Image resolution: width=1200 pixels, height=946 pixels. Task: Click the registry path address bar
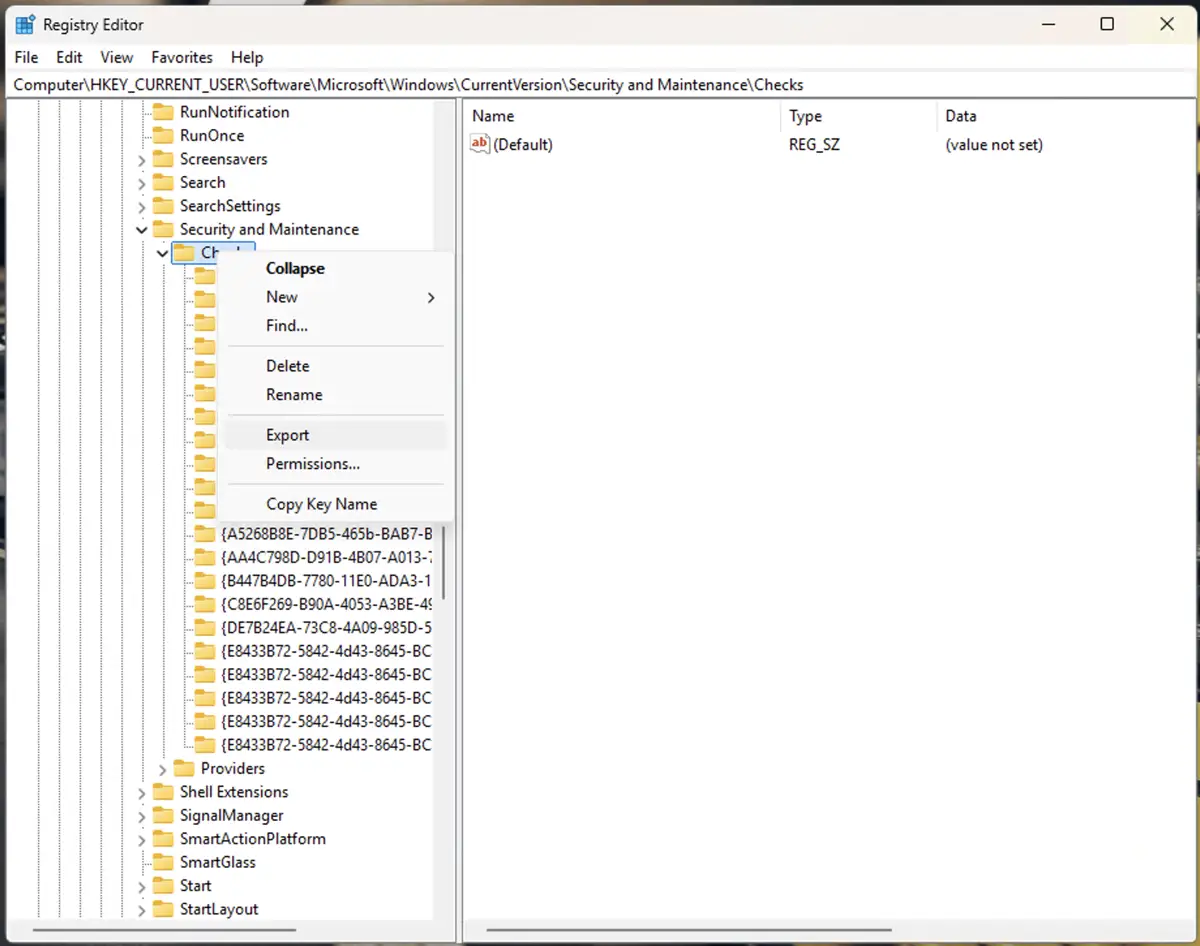click(600, 85)
